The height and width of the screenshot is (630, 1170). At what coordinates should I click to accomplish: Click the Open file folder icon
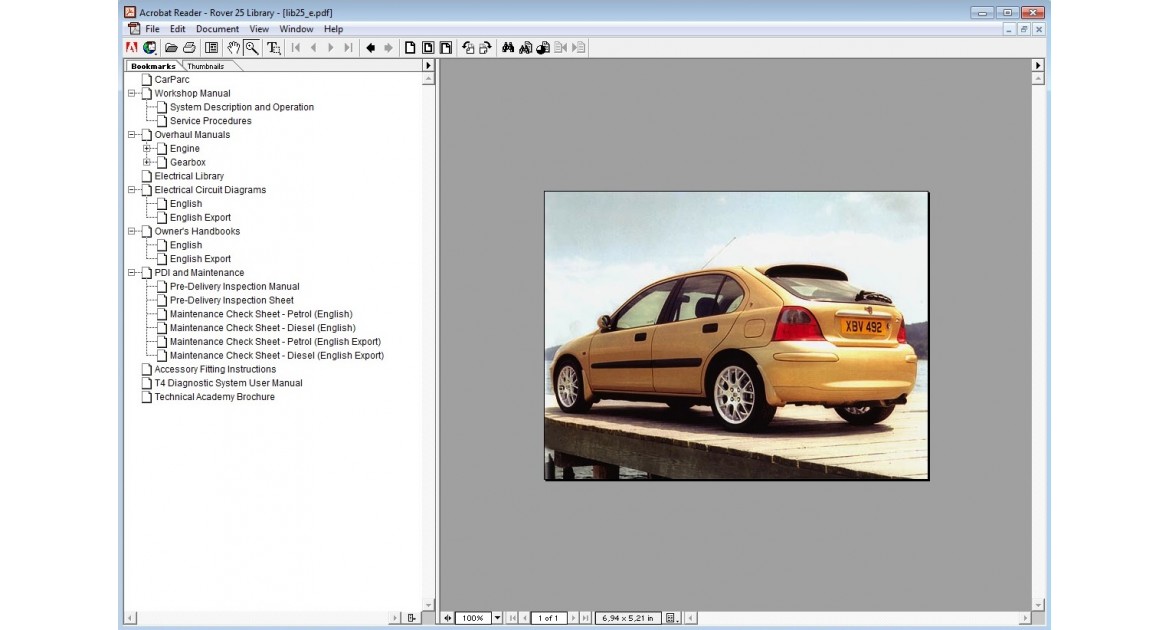171,48
